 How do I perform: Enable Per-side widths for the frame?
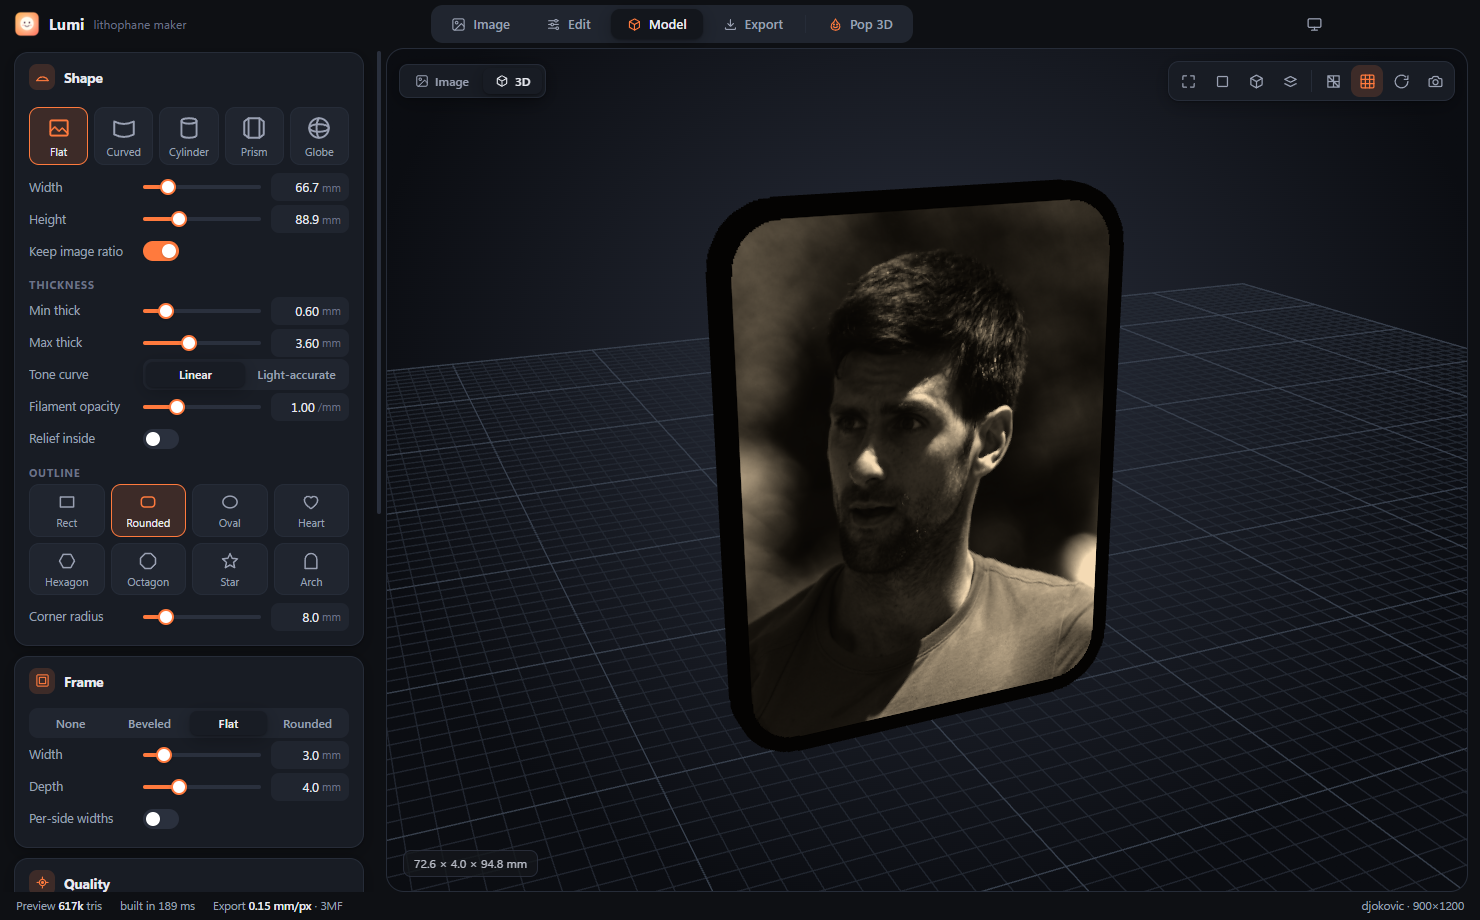click(x=161, y=819)
